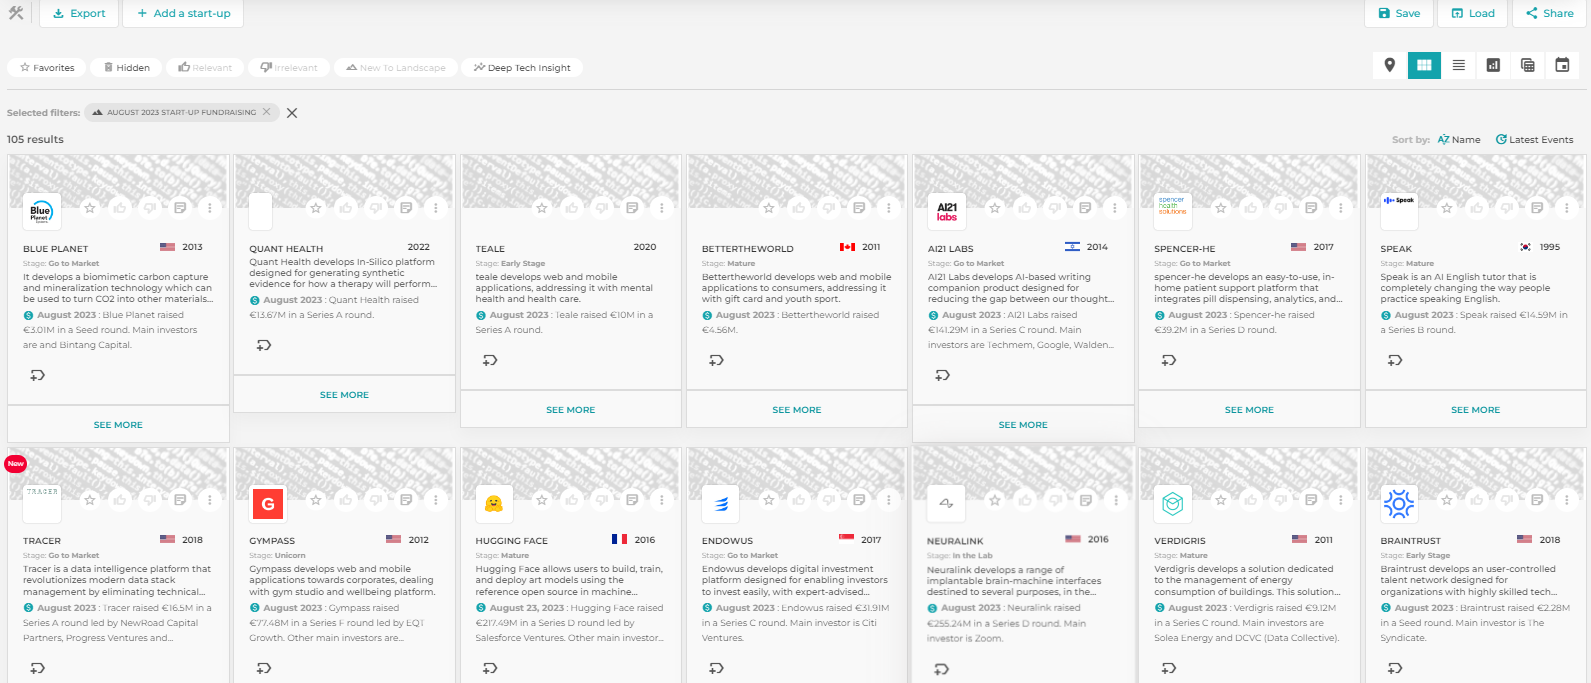Add a note to Bettertheworld card
Viewport: 1591px width, 683px height.
859,208
